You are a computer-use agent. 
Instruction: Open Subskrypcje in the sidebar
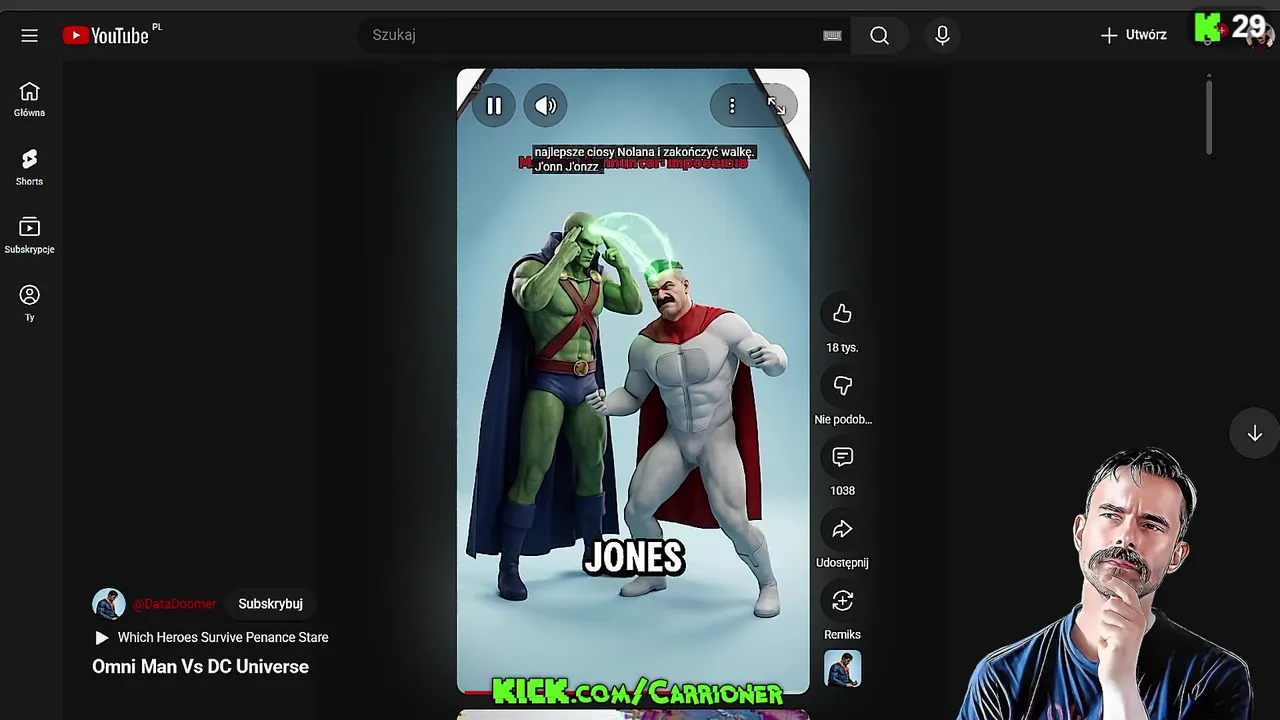point(29,236)
